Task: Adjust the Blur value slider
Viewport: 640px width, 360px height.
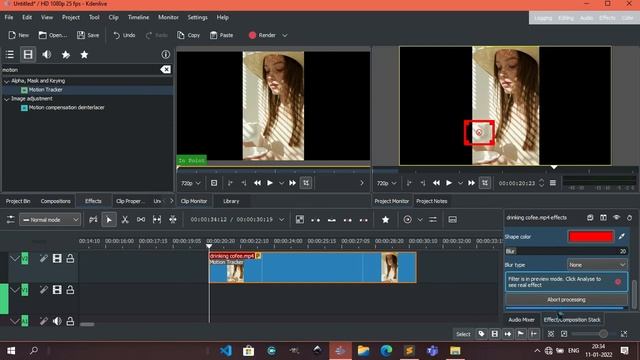Action: click(566, 251)
